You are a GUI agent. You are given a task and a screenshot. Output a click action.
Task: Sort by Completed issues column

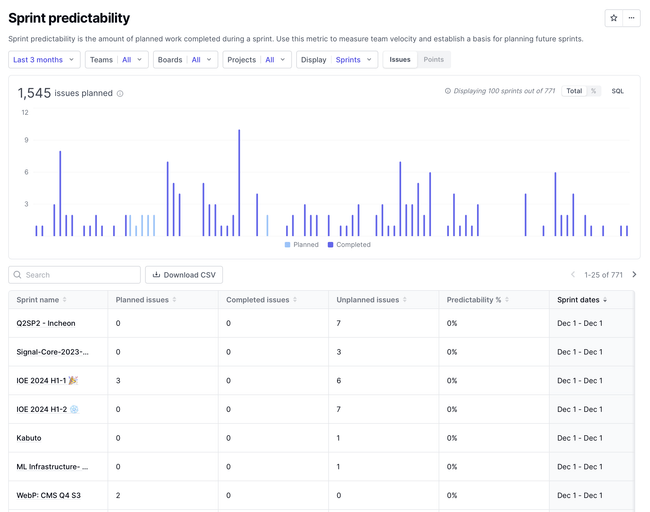pyautogui.click(x=262, y=300)
